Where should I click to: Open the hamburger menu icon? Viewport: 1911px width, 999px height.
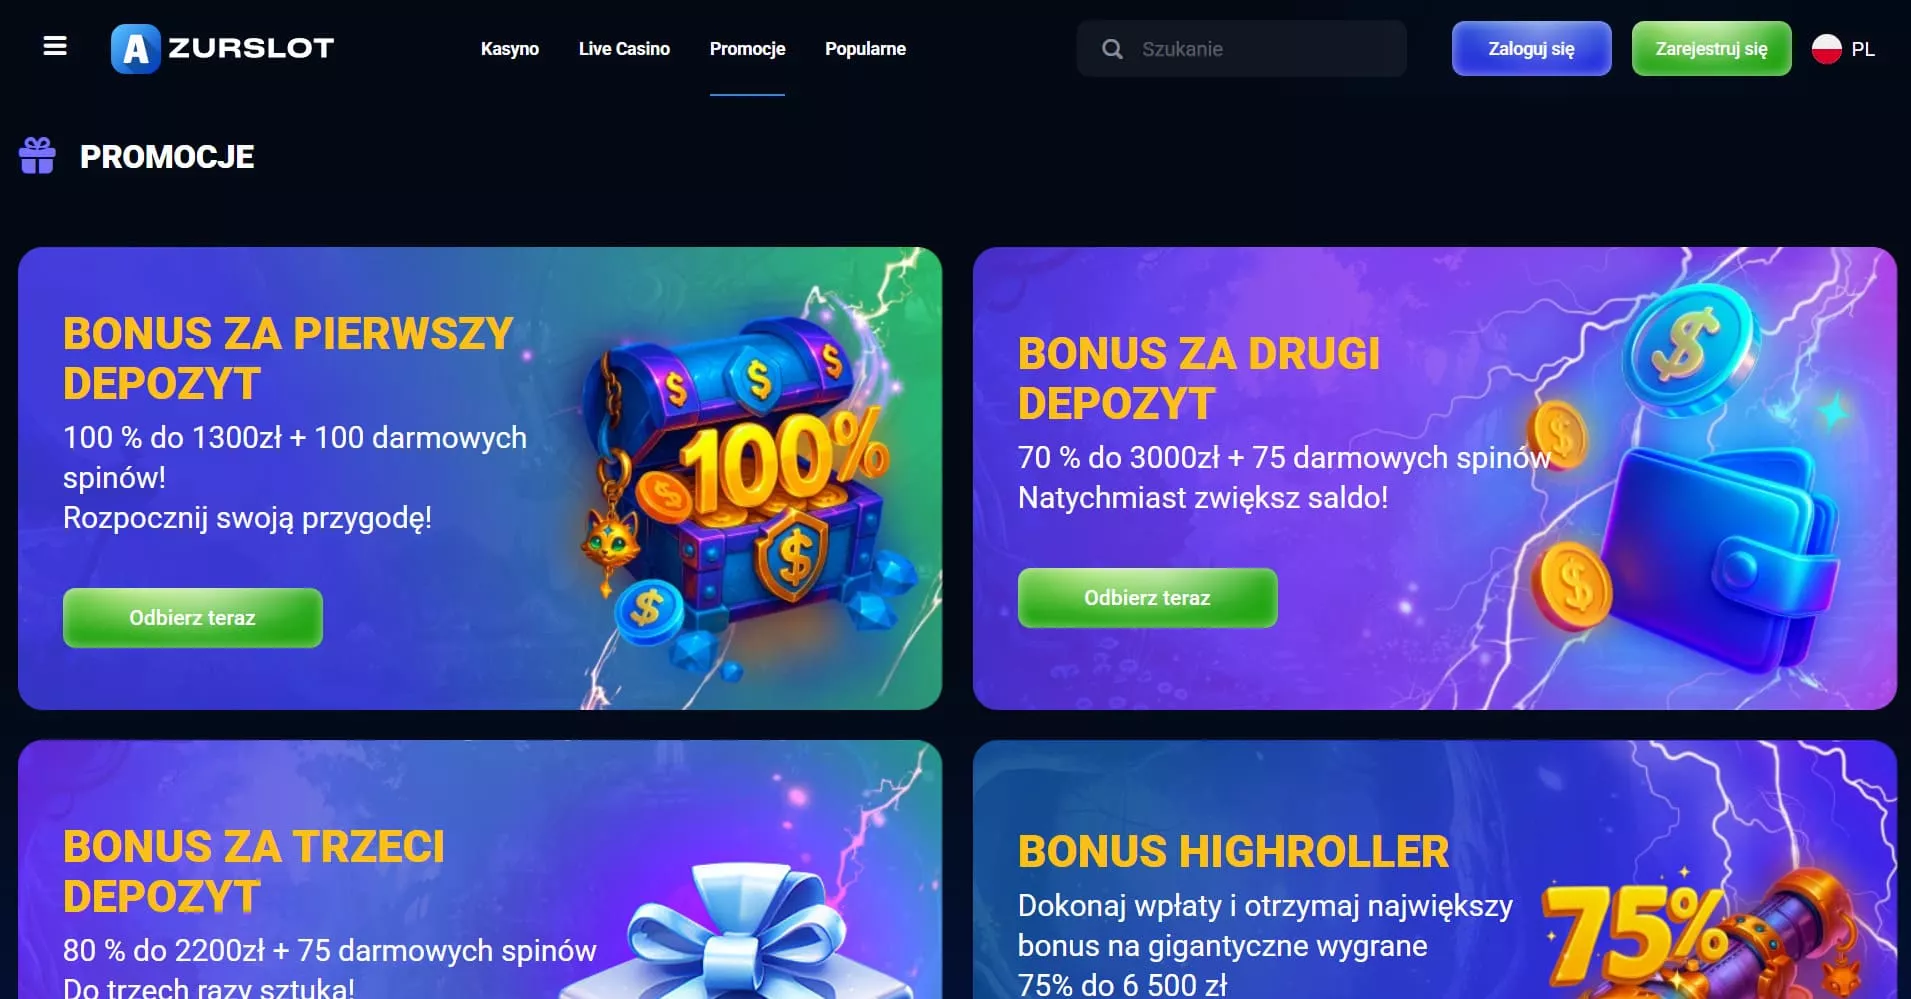tap(55, 46)
